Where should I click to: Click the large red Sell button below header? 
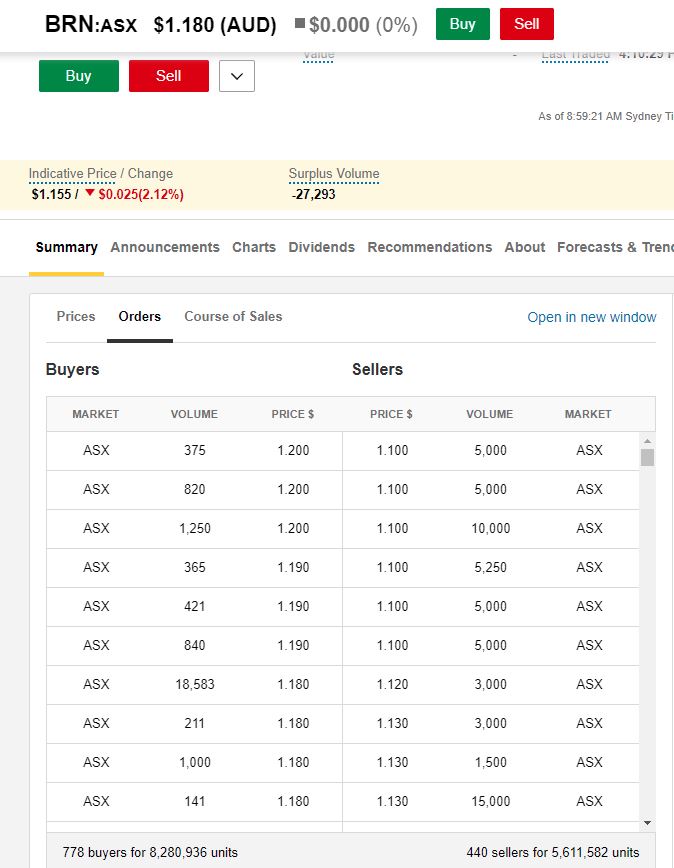(169, 76)
